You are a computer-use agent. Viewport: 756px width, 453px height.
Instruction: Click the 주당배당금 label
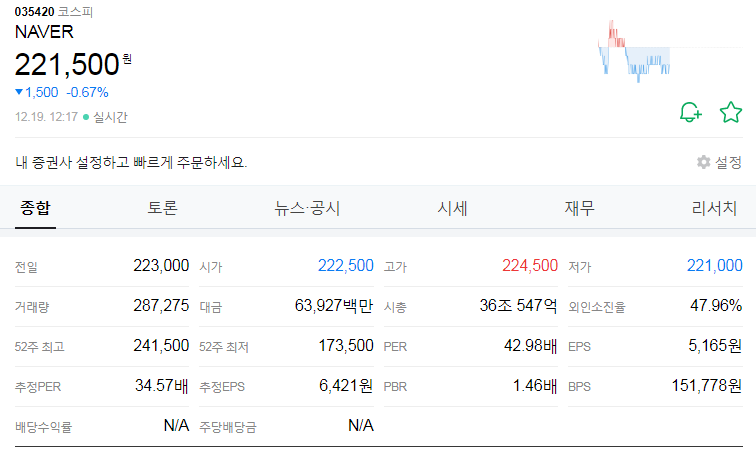click(228, 427)
